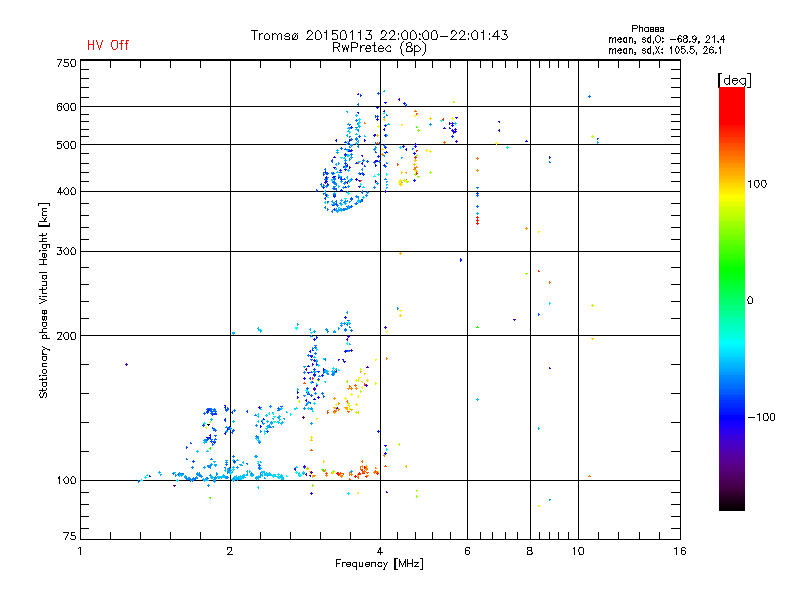Click the '1' x-axis tick label
The image size is (800, 600).
click(x=80, y=551)
